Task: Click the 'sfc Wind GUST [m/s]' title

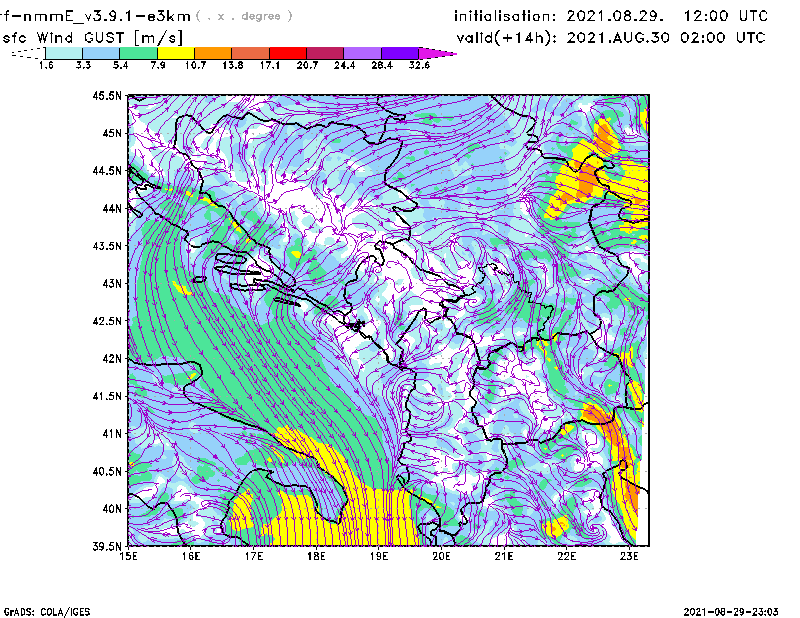Action: 92,38
